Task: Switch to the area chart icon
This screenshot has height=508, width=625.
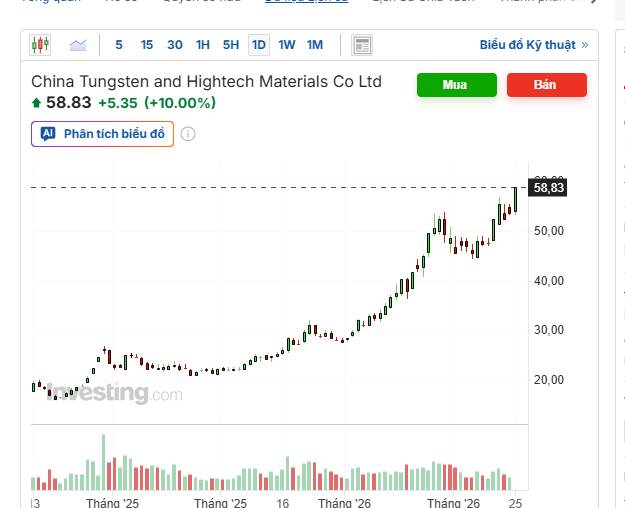Action: click(78, 45)
